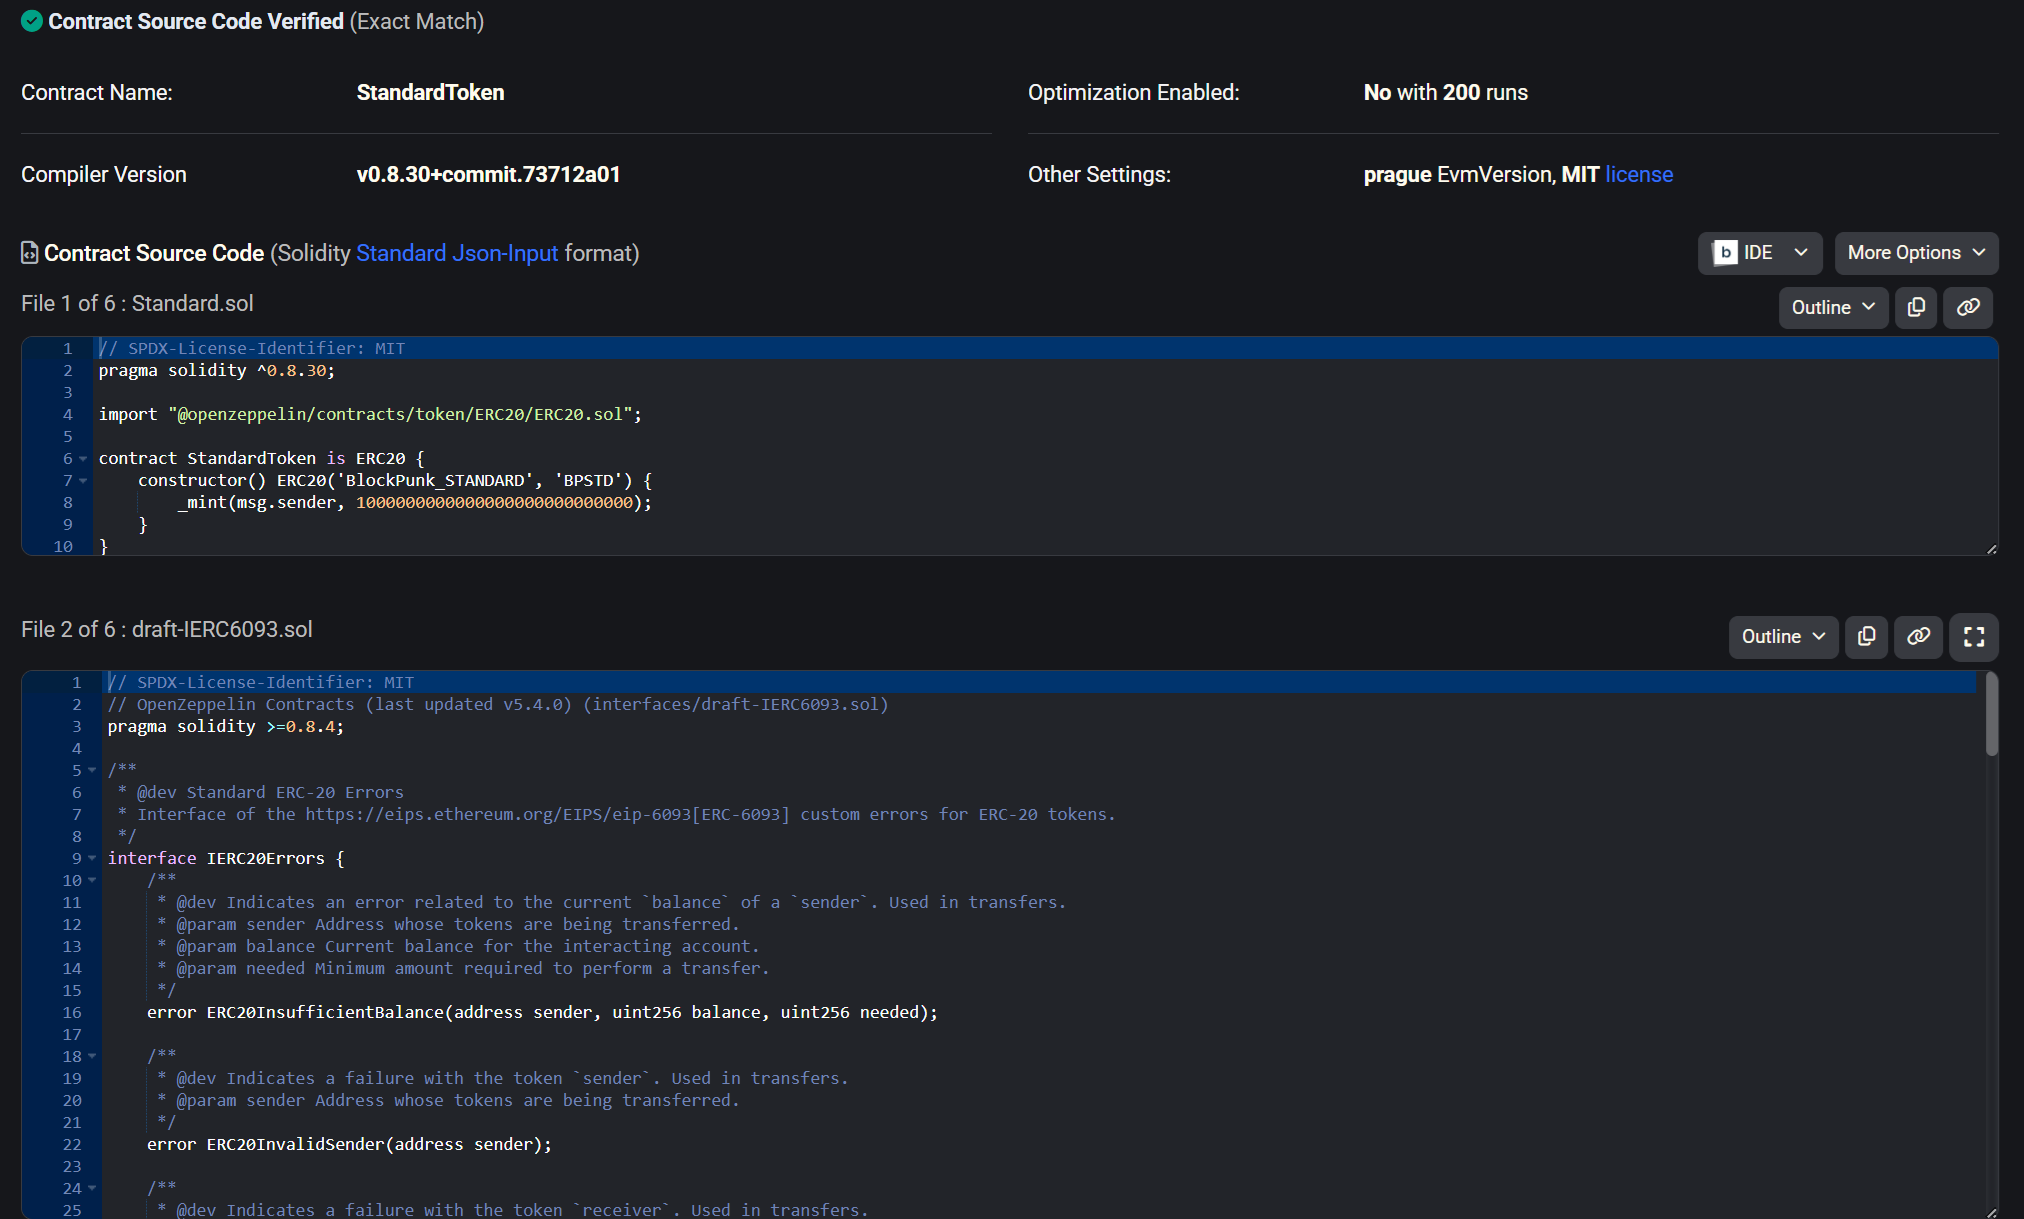Click permalink icon for Standard.sol file
Viewport: 2024px width, 1219px height.
point(1967,307)
